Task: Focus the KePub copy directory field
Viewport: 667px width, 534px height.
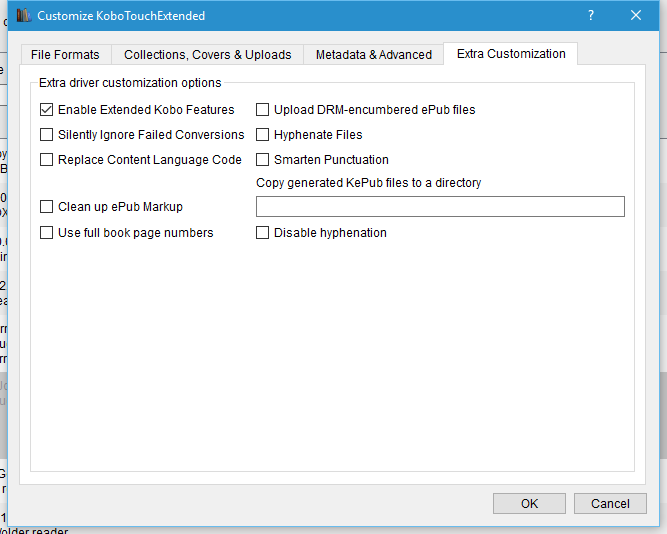Action: pyautogui.click(x=440, y=206)
